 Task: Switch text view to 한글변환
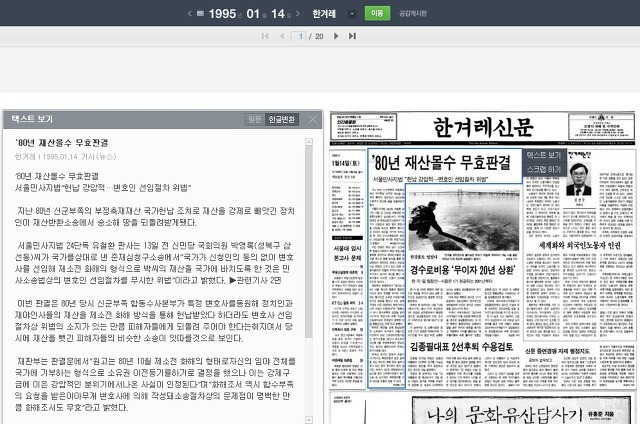coord(282,119)
